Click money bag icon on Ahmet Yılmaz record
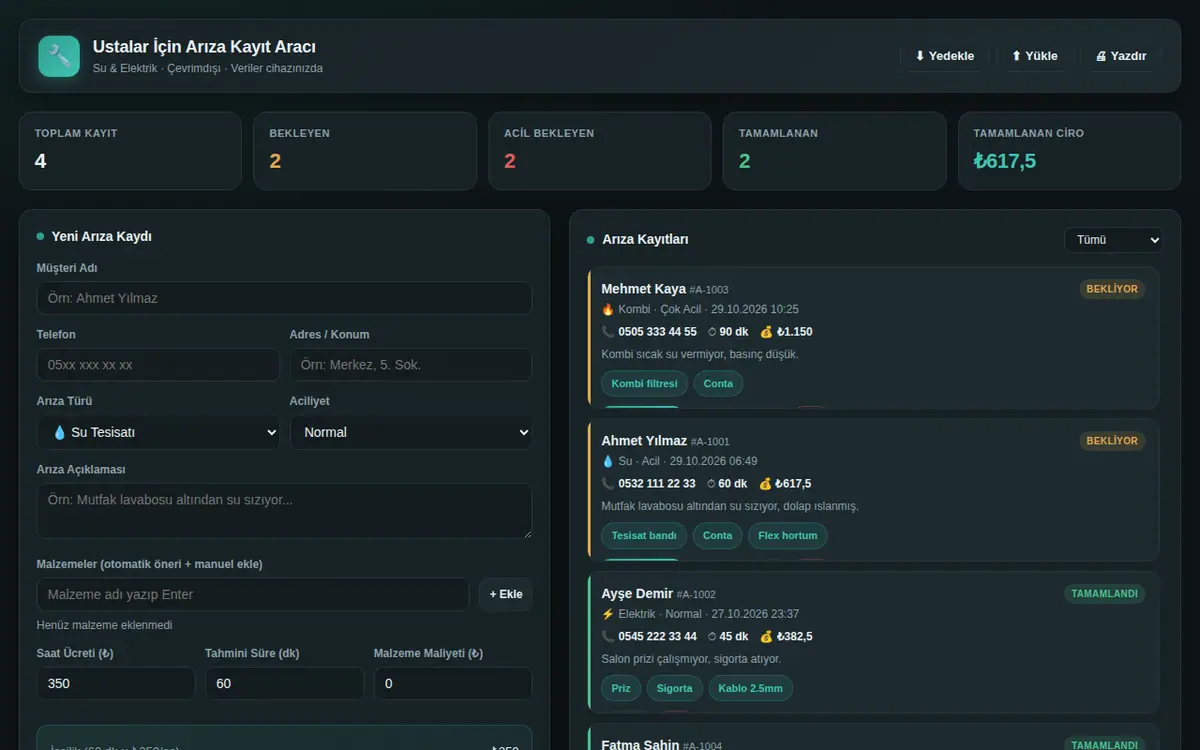 pos(766,483)
